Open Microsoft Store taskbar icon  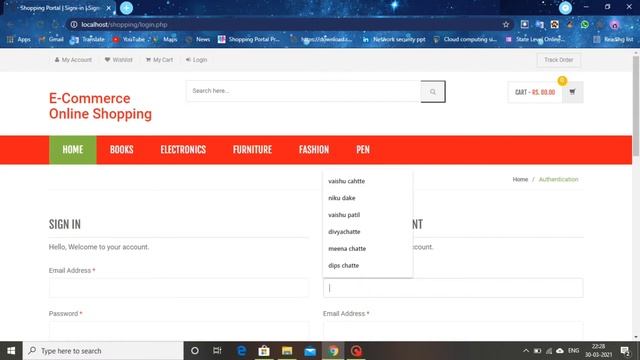[264, 351]
